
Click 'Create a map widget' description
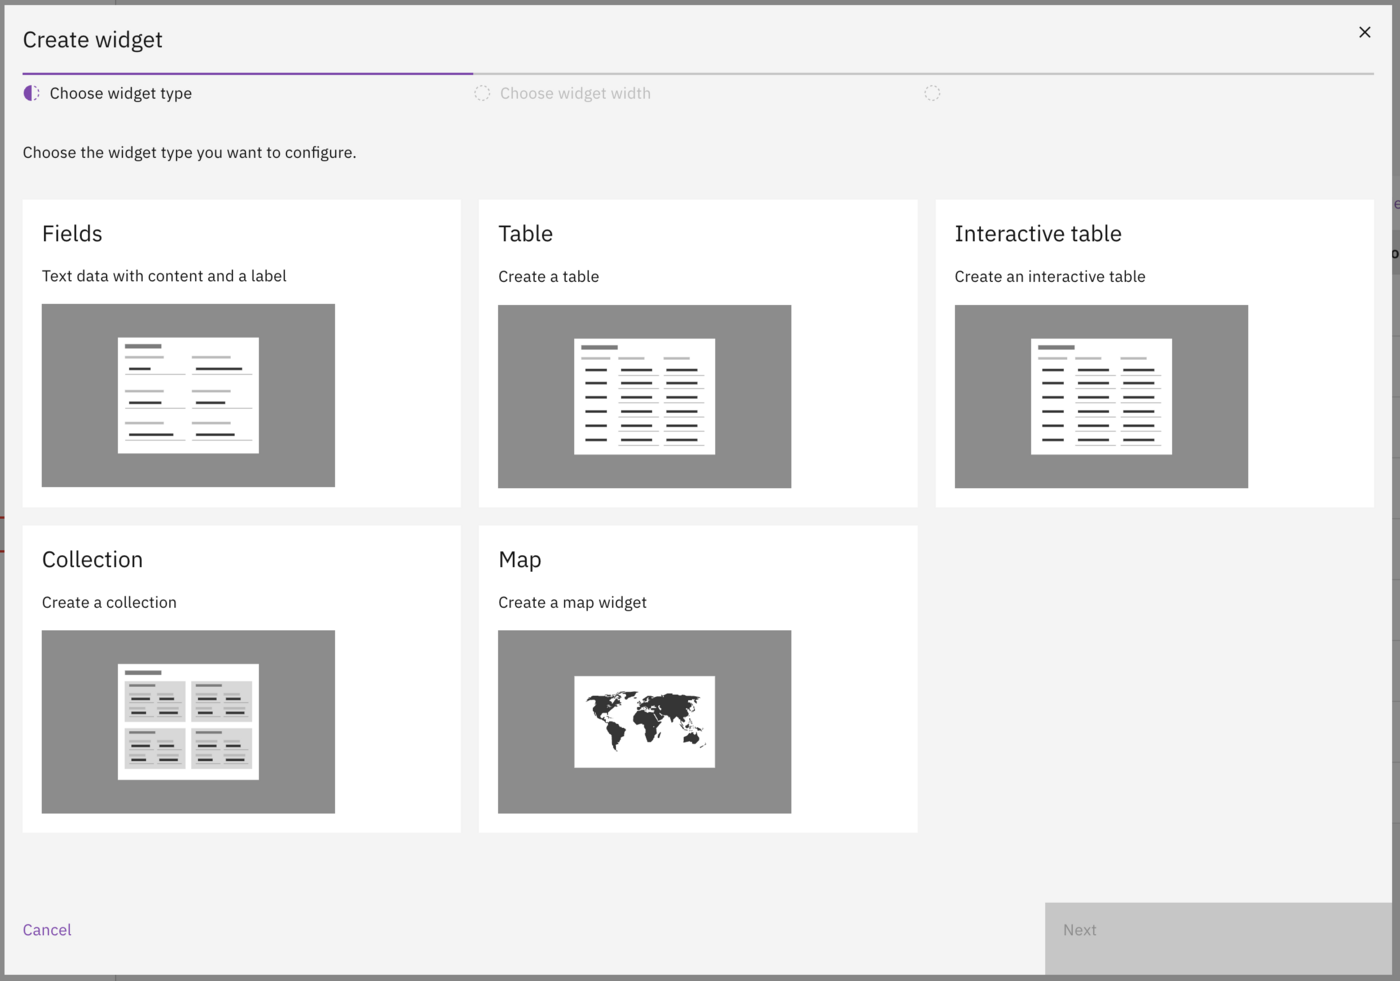click(x=572, y=602)
